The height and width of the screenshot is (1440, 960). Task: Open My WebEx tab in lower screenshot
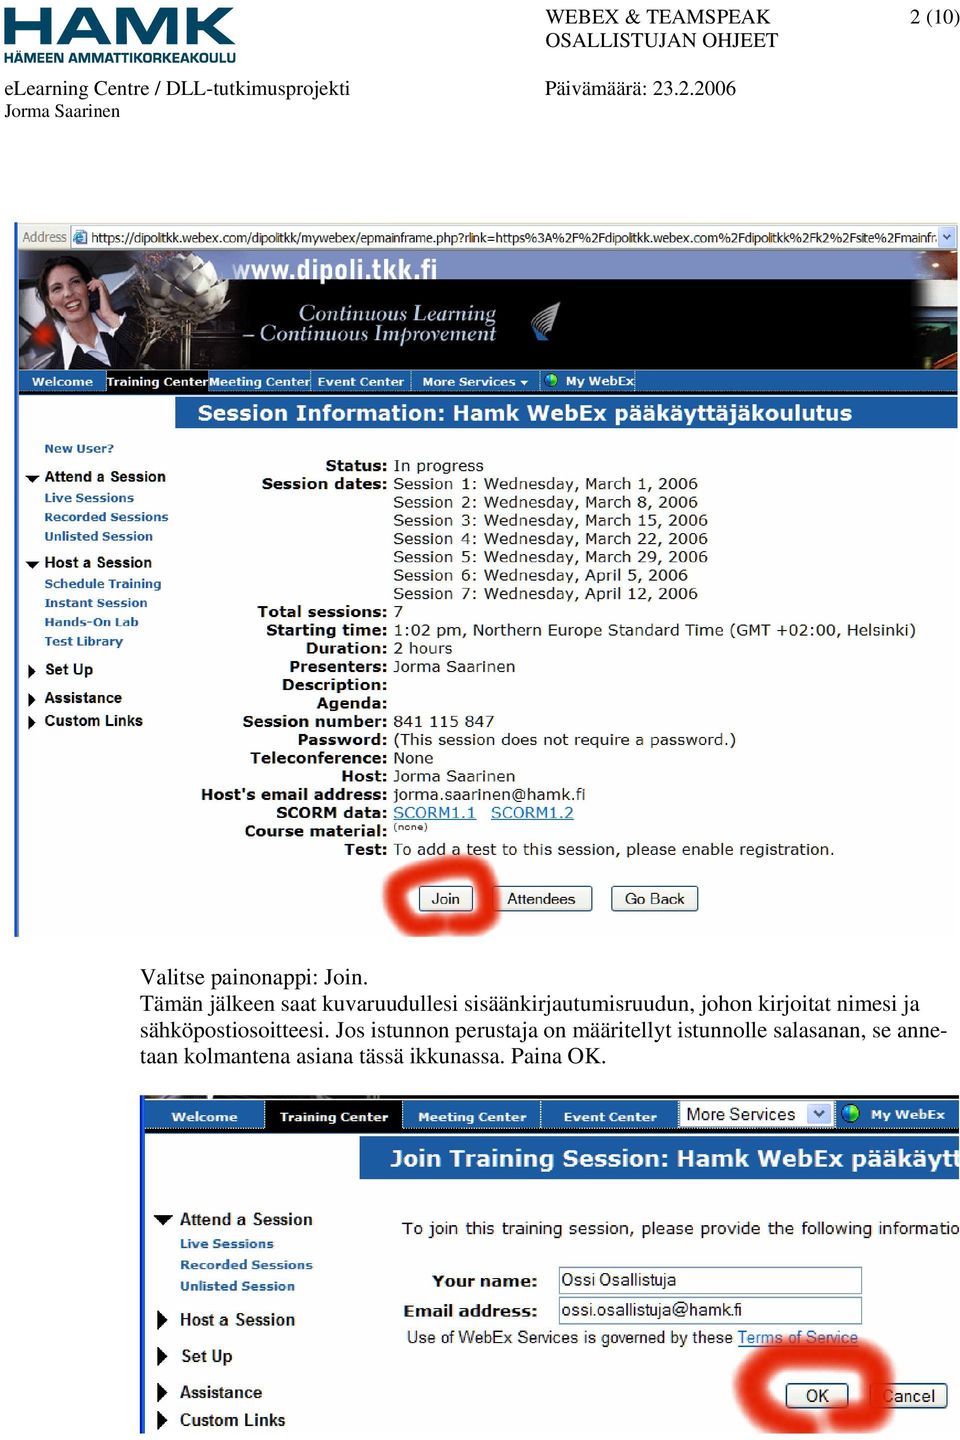[907, 1114]
